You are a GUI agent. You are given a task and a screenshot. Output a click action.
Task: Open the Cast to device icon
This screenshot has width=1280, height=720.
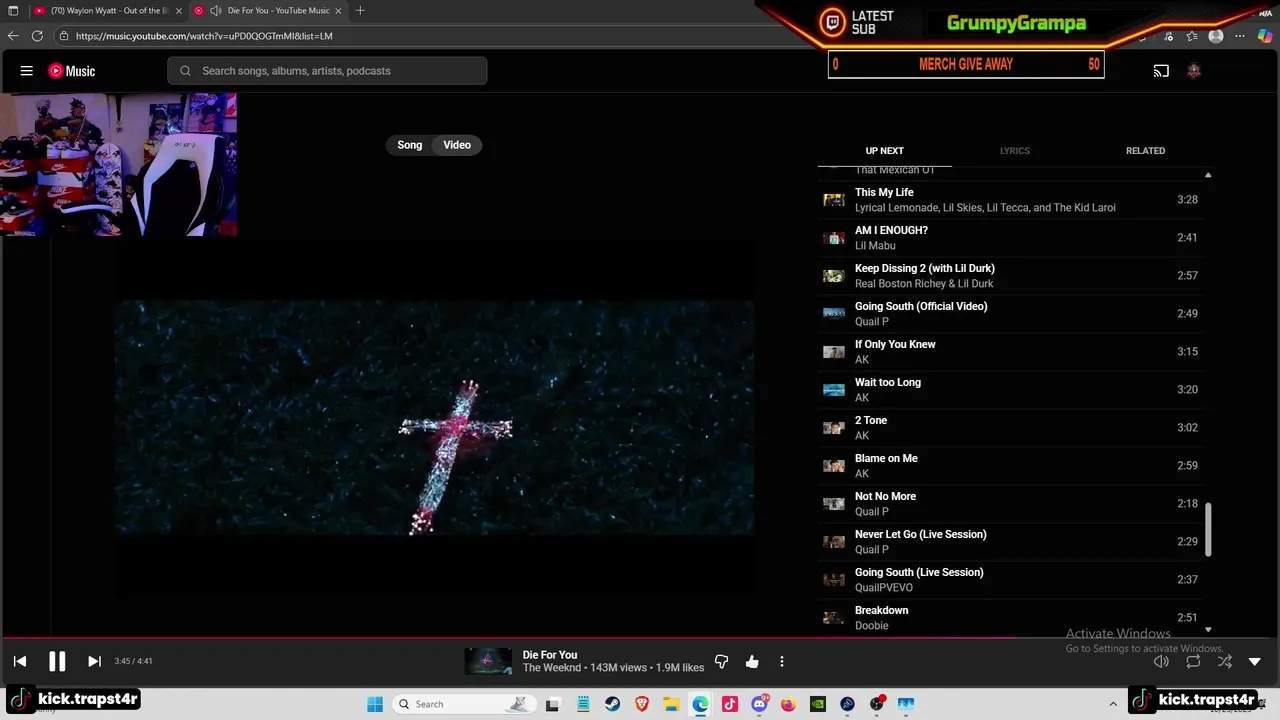coord(1161,71)
